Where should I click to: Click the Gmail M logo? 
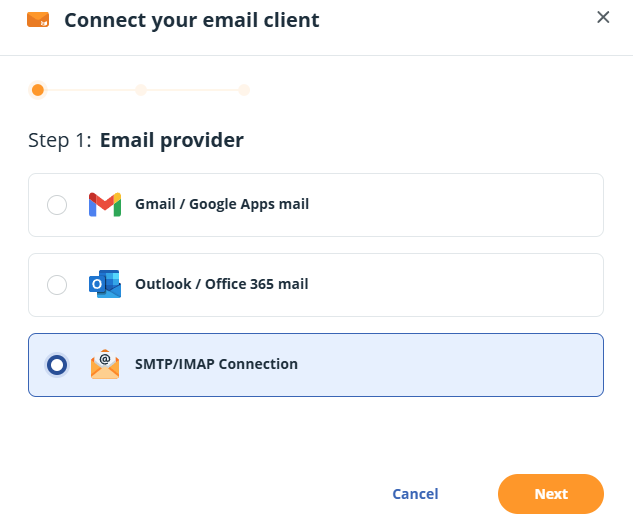click(x=105, y=205)
